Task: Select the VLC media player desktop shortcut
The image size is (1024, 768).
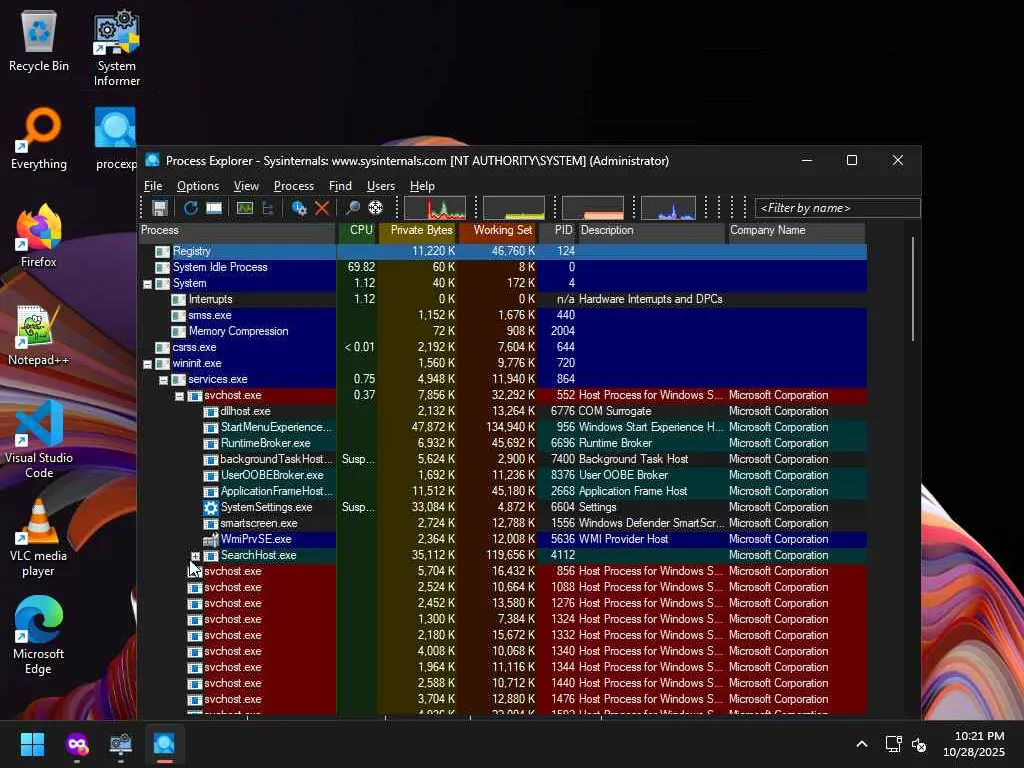Action: pos(39,538)
